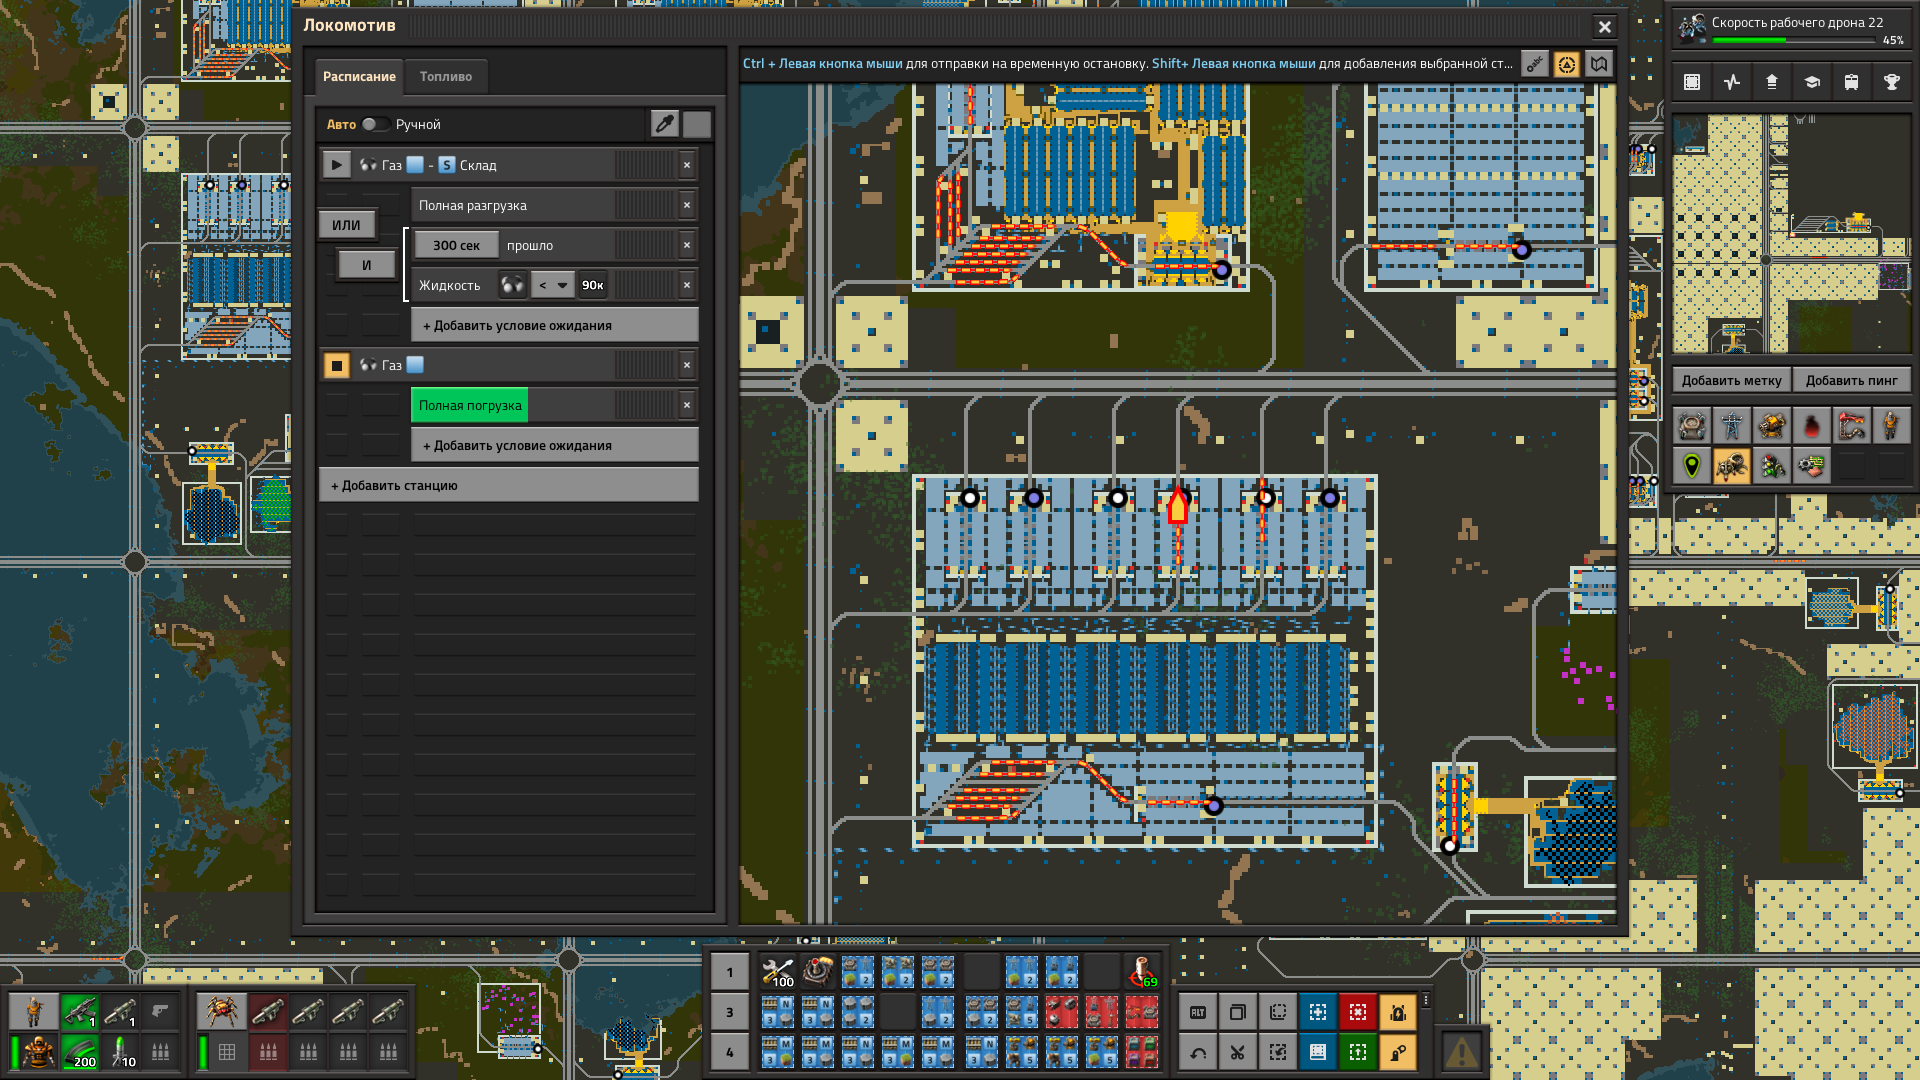
Task: Toggle ALT info mode shortcut
Action: [1198, 1012]
